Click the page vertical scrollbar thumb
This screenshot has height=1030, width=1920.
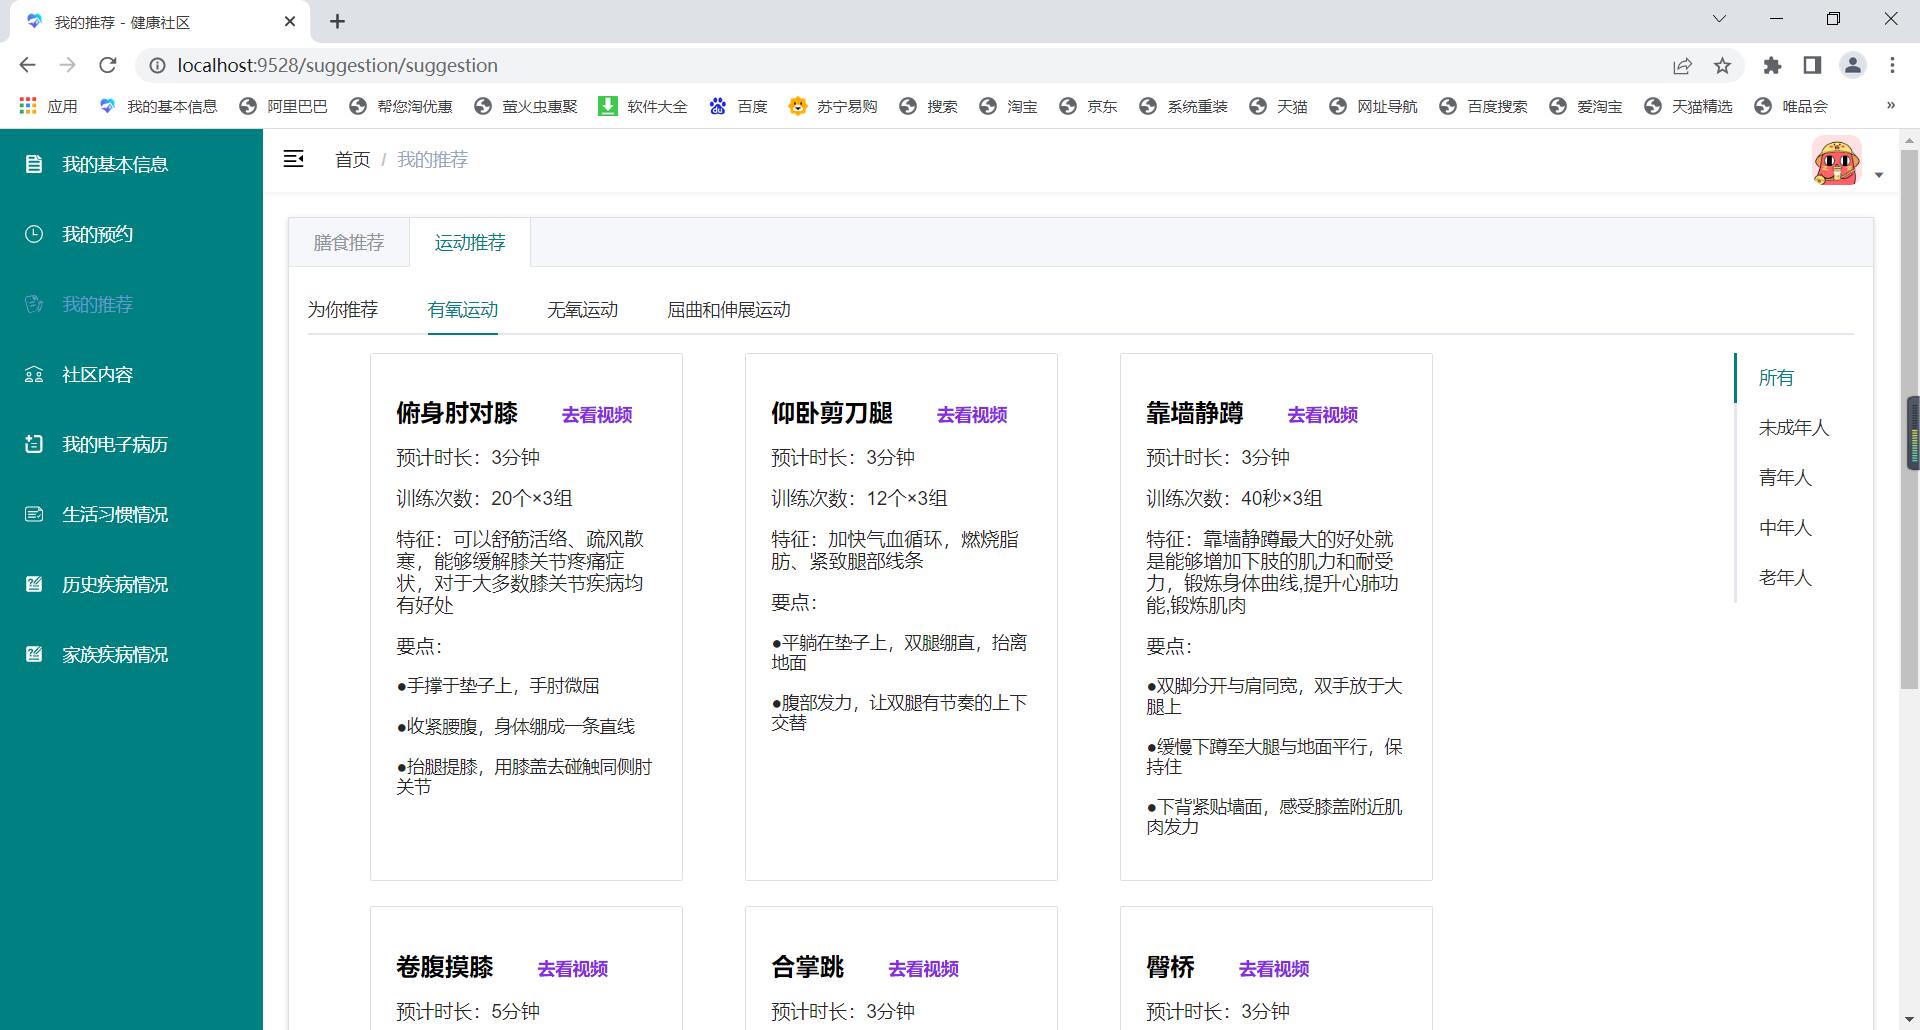point(1909,419)
